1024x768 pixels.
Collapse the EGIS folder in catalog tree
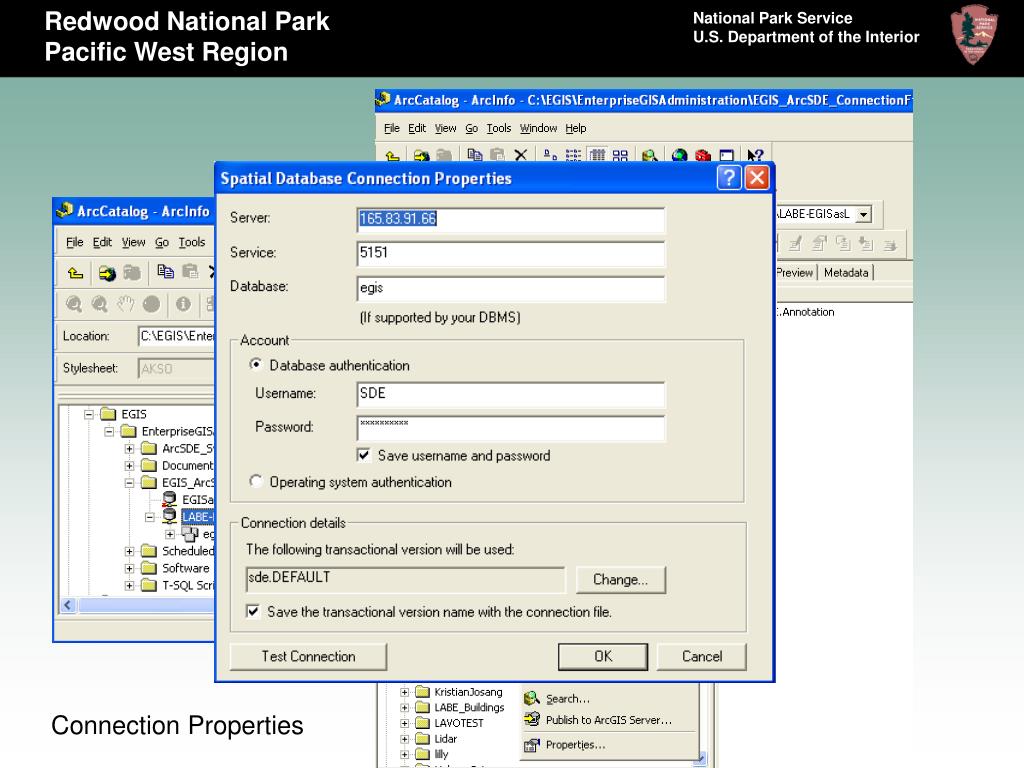point(89,414)
